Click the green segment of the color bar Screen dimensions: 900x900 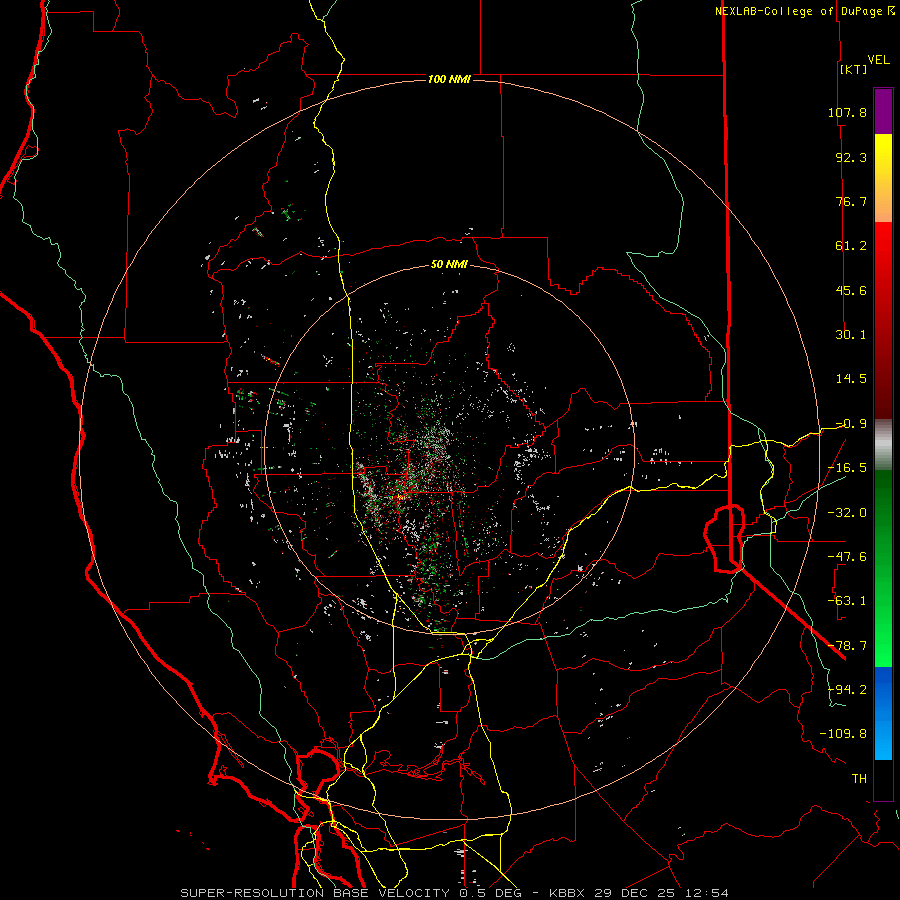point(883,568)
